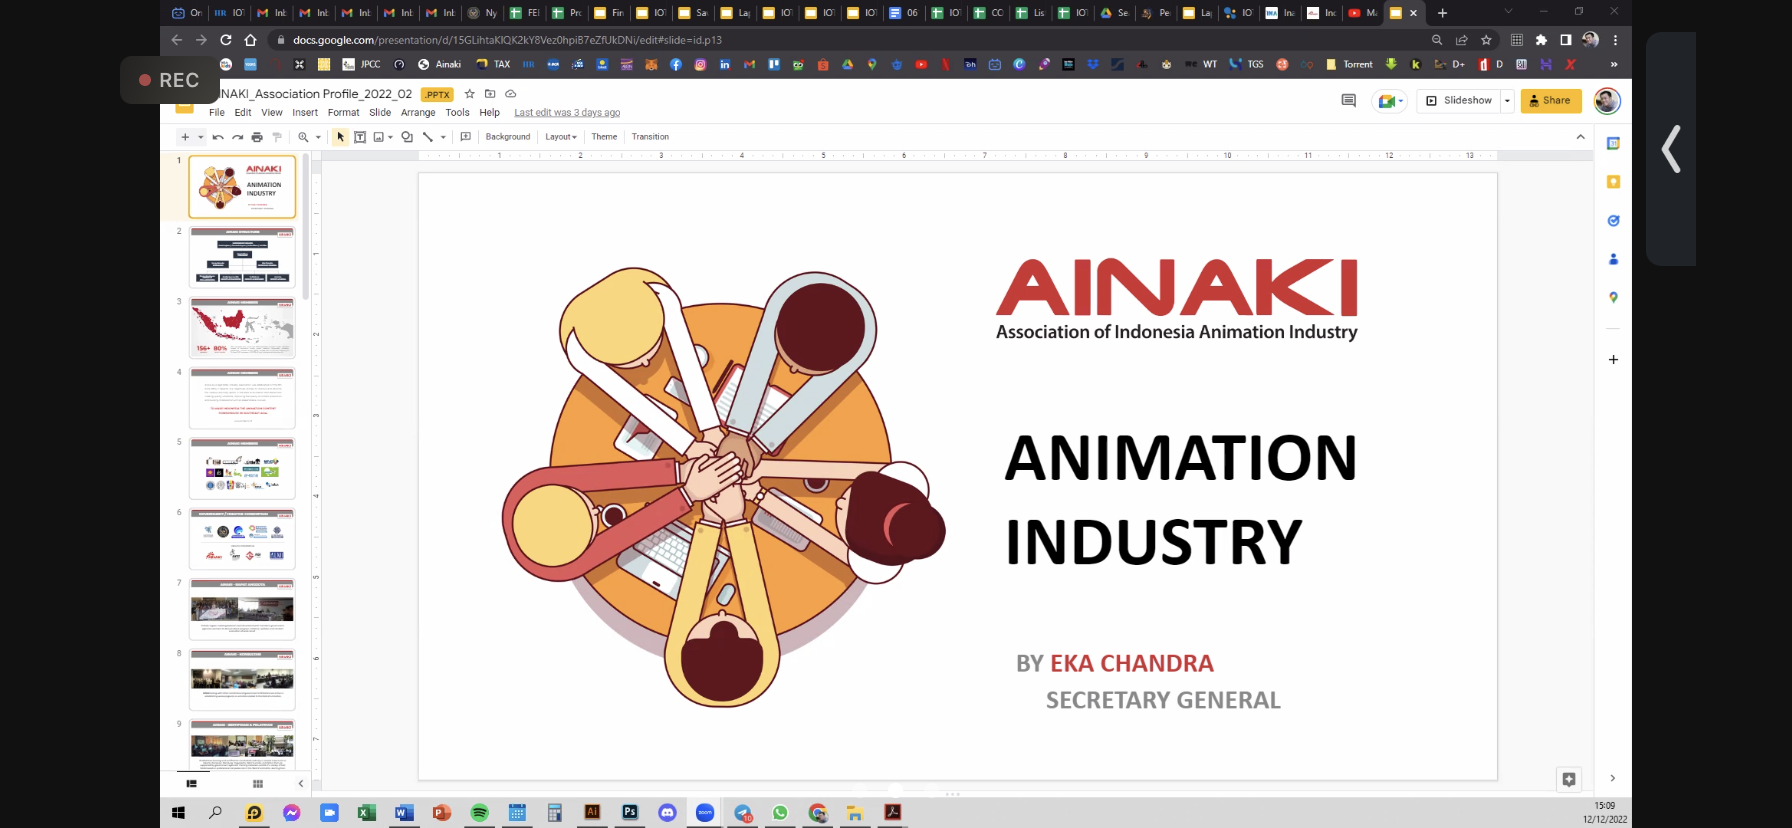Click the Insert image icon
Viewport: 1792px width, 828px height.
[379, 137]
